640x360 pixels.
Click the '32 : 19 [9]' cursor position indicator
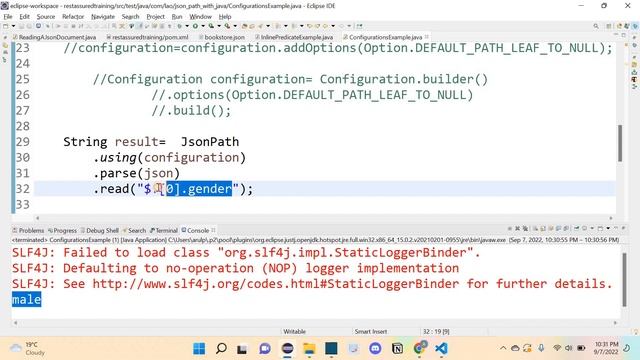tap(436, 331)
